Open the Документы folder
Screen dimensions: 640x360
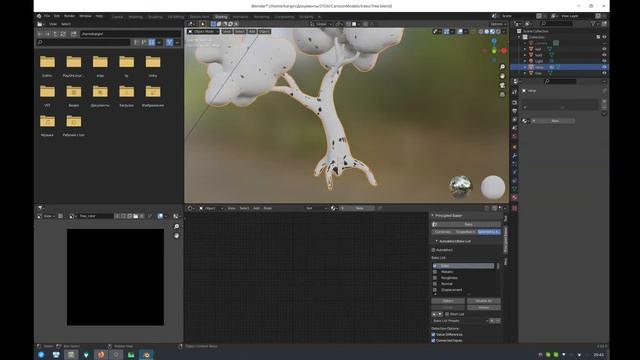point(100,96)
